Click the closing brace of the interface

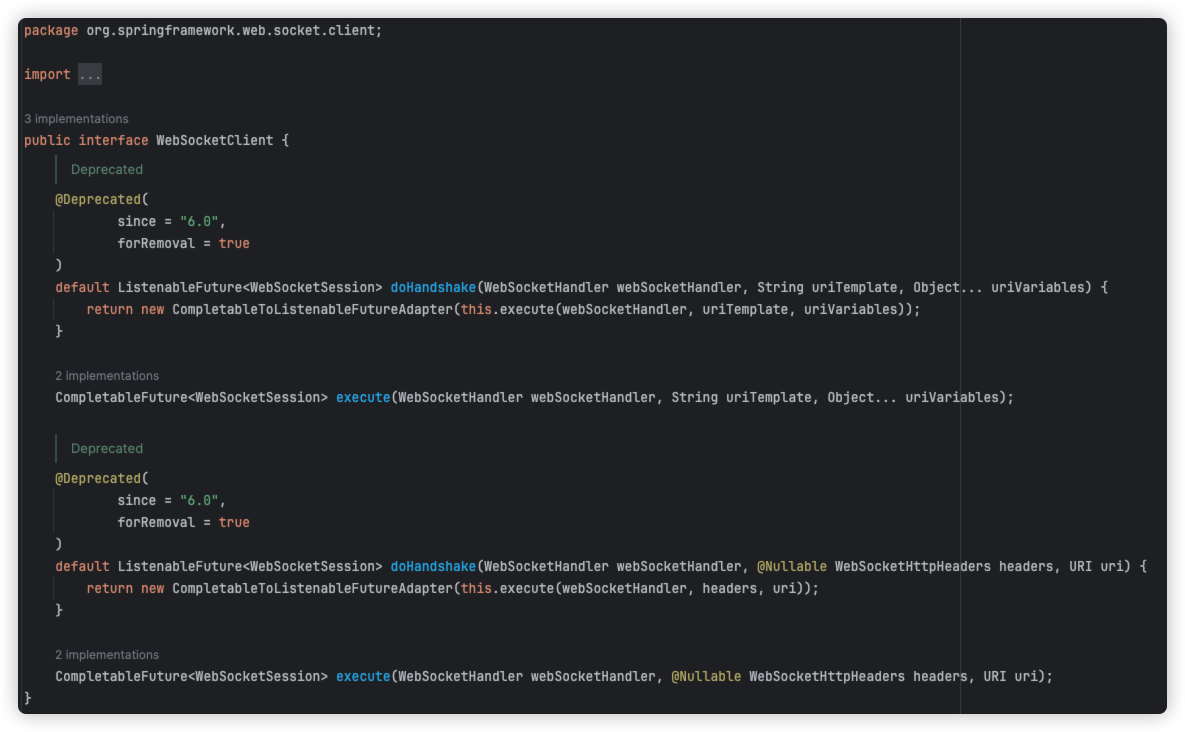pyautogui.click(x=28, y=697)
